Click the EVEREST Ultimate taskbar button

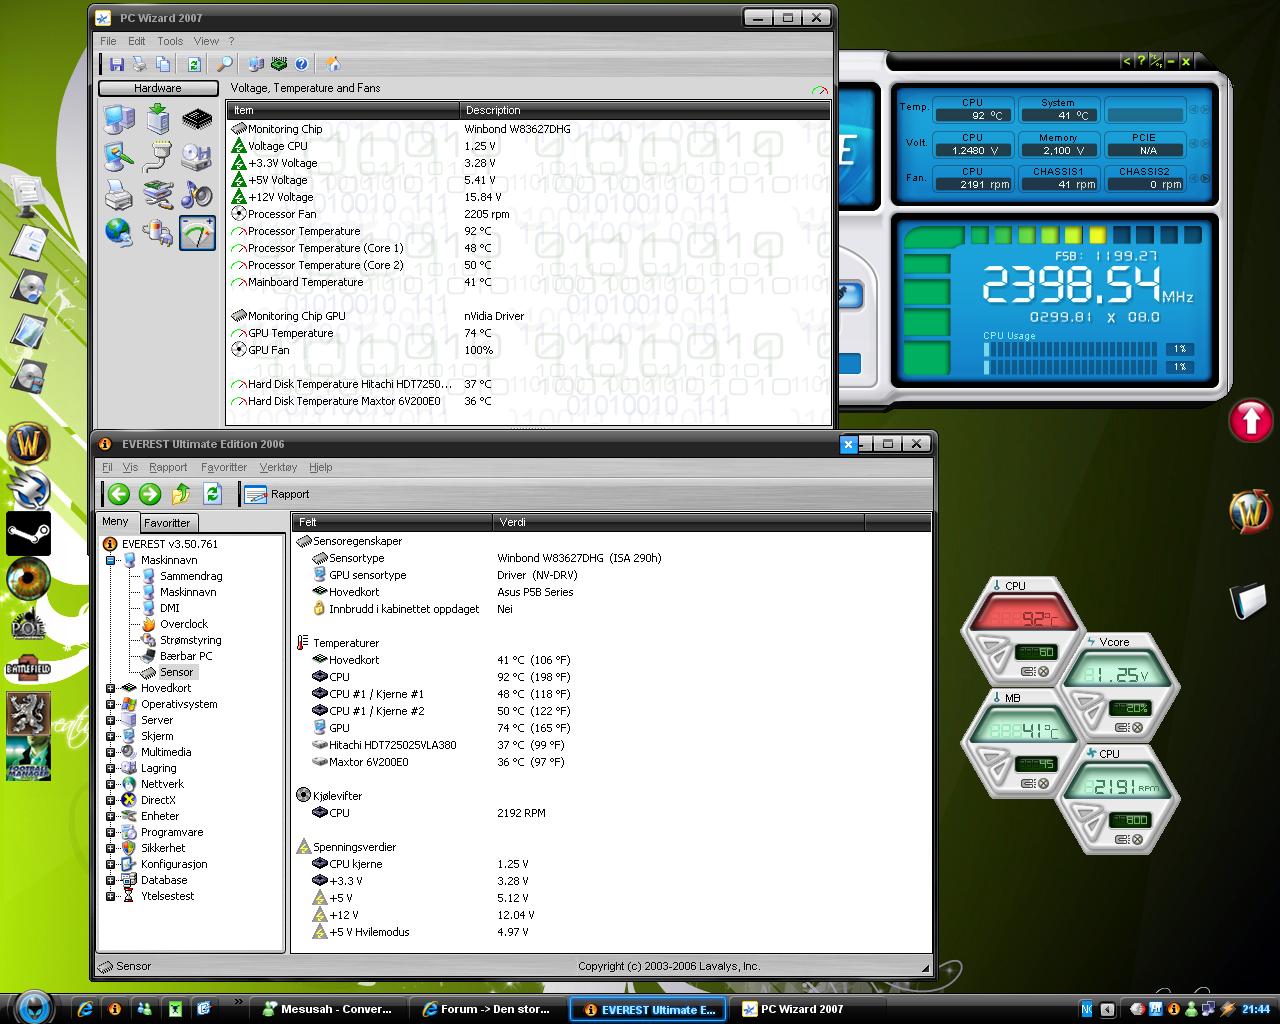click(648, 1009)
